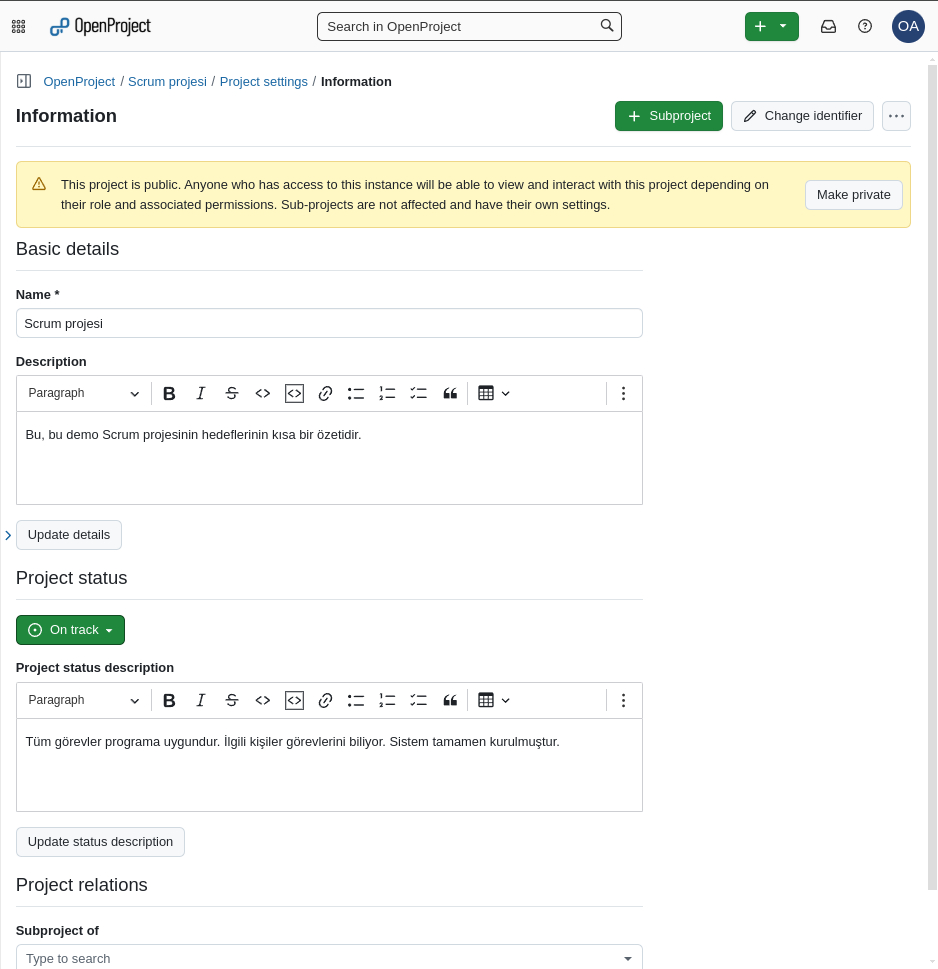
Task: Insert a block quote in the Description
Action: tap(450, 393)
